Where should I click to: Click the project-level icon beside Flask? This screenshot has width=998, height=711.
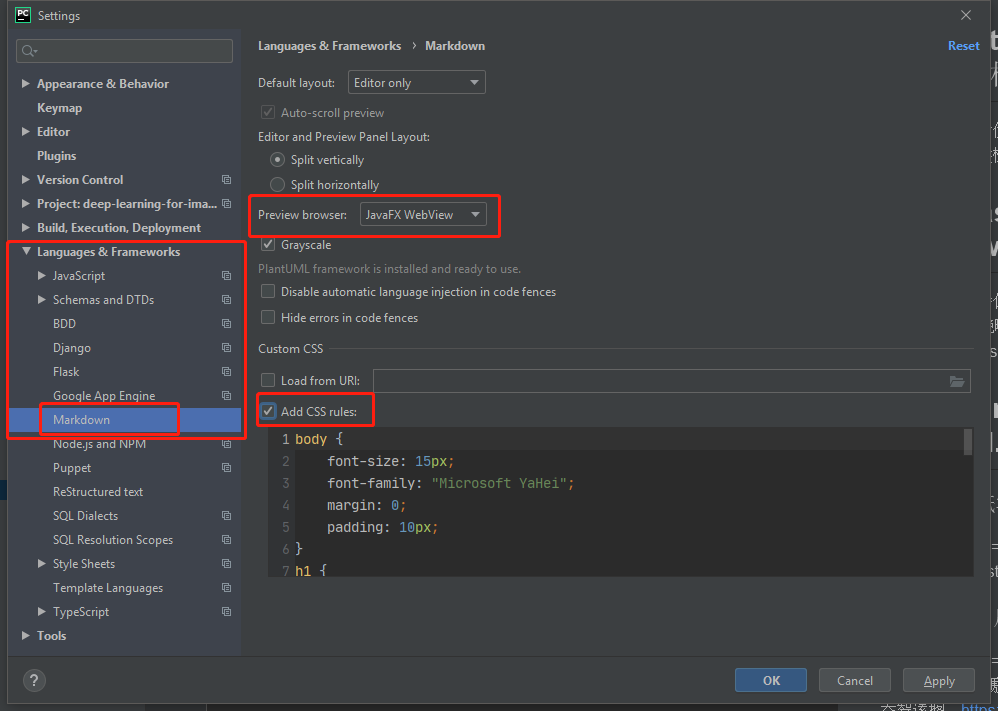coord(227,372)
